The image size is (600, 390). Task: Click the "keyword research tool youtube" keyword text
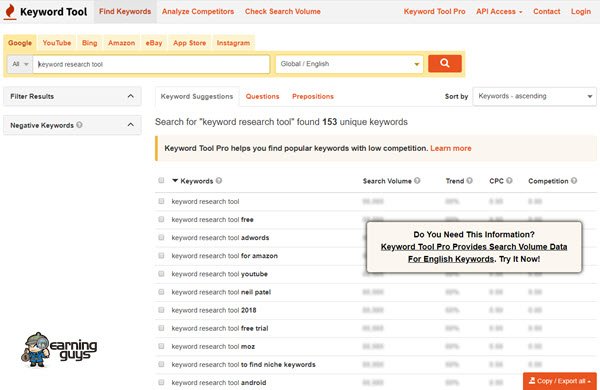pos(220,274)
